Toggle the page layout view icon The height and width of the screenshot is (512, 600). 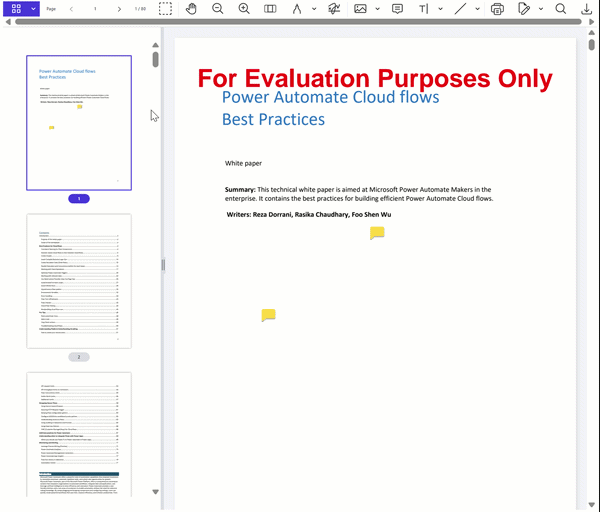[x=270, y=8]
